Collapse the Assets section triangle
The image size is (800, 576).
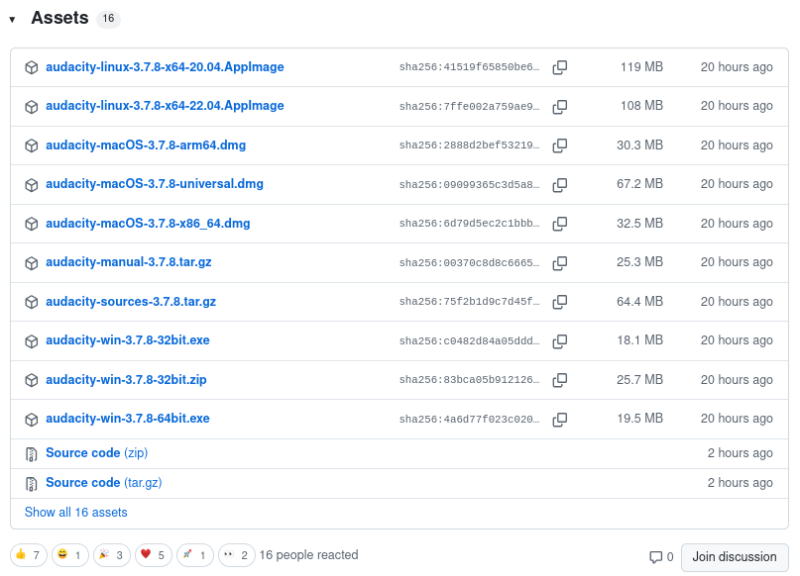[12, 19]
